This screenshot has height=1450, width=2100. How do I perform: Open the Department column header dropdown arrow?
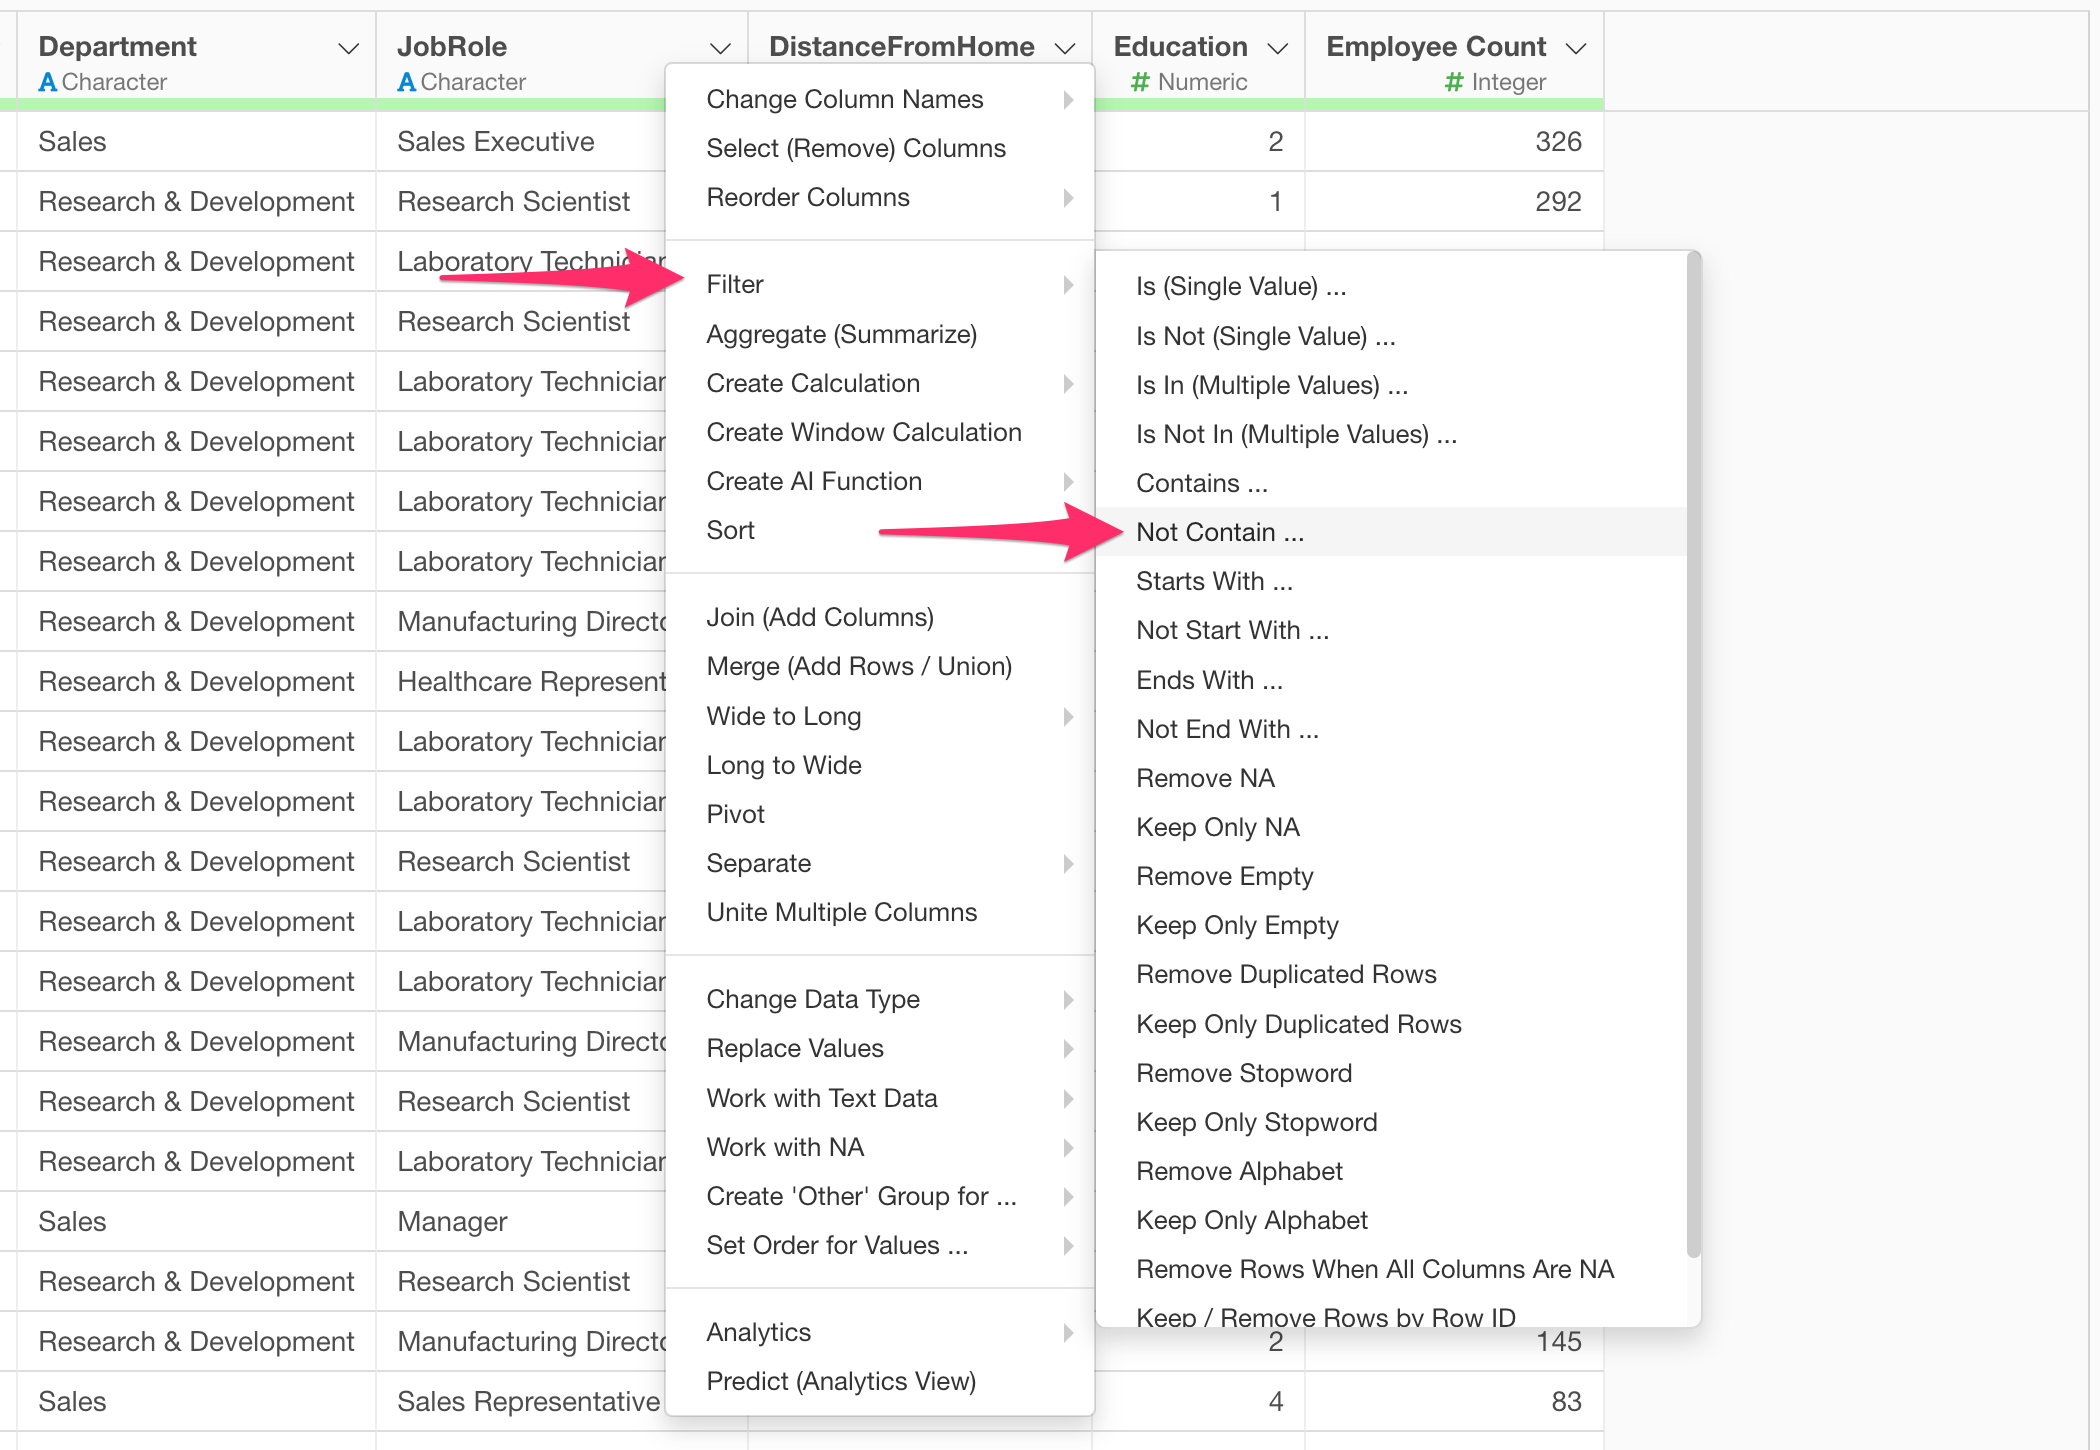348,48
